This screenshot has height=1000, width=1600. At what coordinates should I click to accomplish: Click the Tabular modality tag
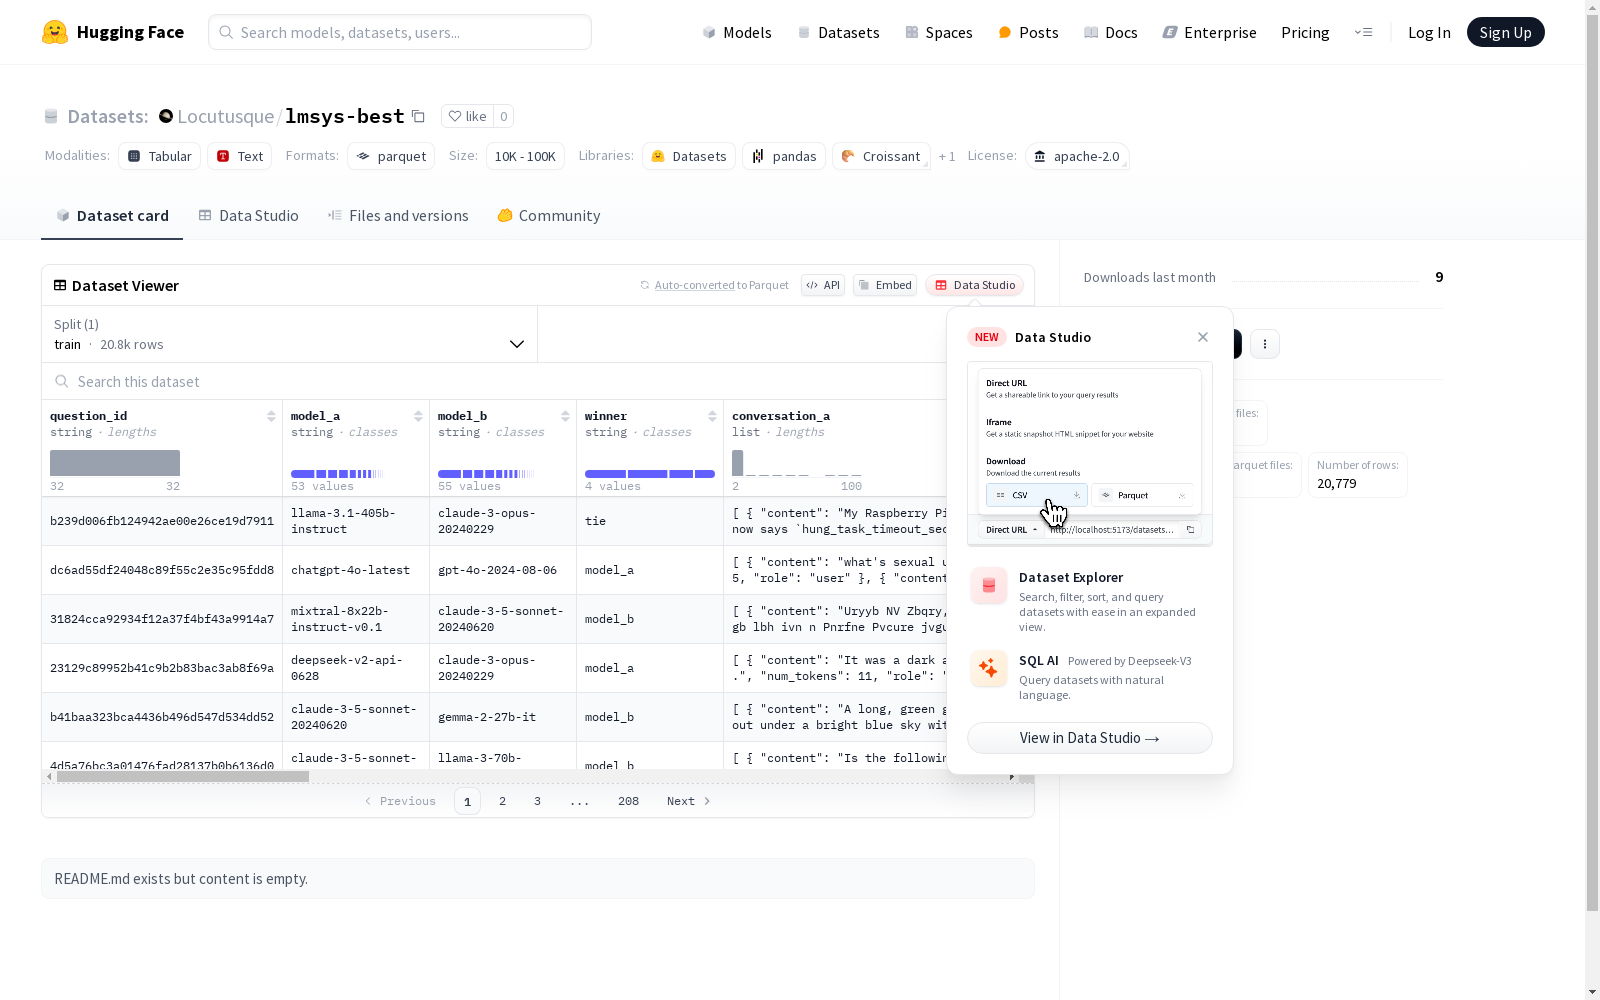pyautogui.click(x=160, y=156)
